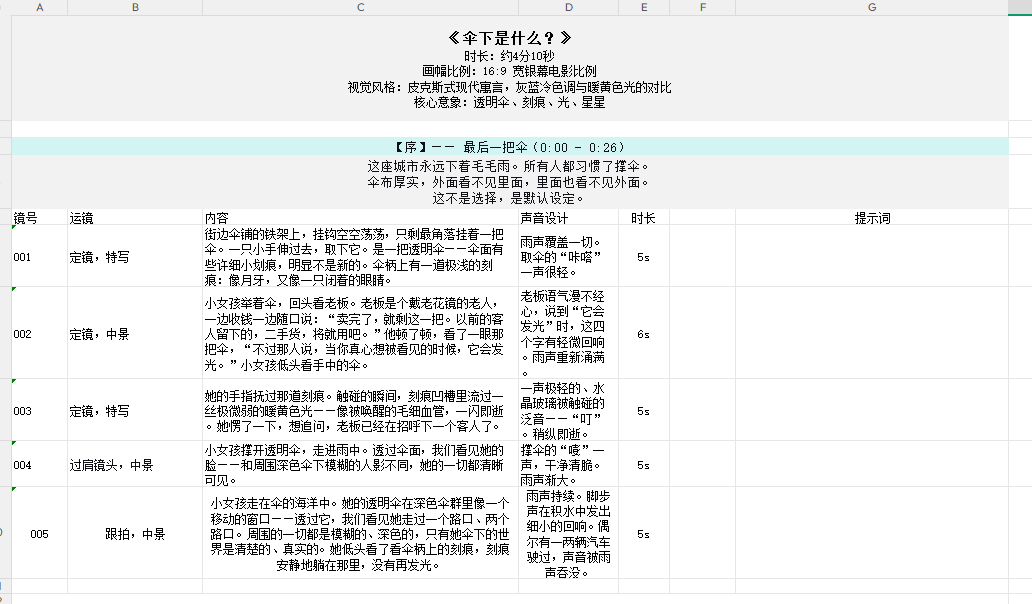Click the 老板语气漫不经心 sound cell
The width and height of the screenshot is (1032, 604).
click(569, 334)
